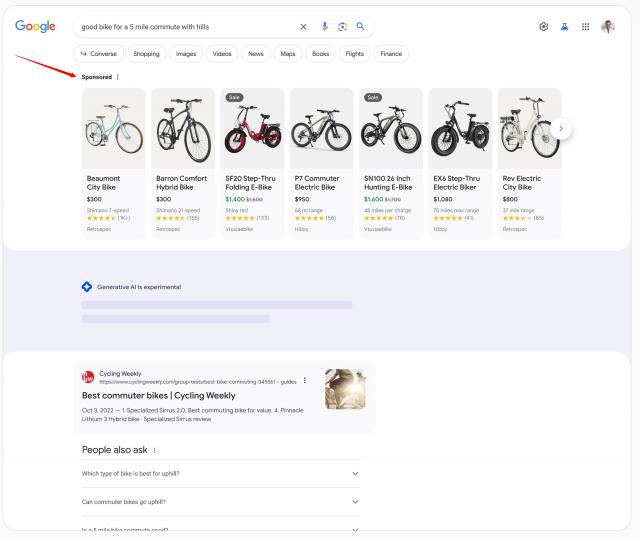Open the P7 Commuter Electric Bike image
The height and width of the screenshot is (537, 640).
(322, 129)
